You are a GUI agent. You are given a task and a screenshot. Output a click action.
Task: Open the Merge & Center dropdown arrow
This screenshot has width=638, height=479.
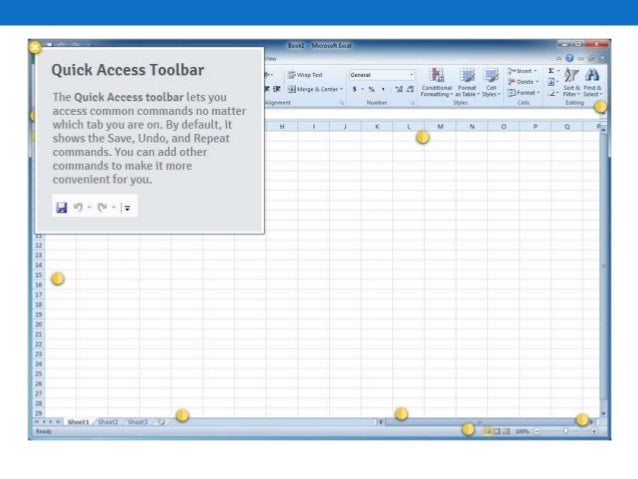342,89
